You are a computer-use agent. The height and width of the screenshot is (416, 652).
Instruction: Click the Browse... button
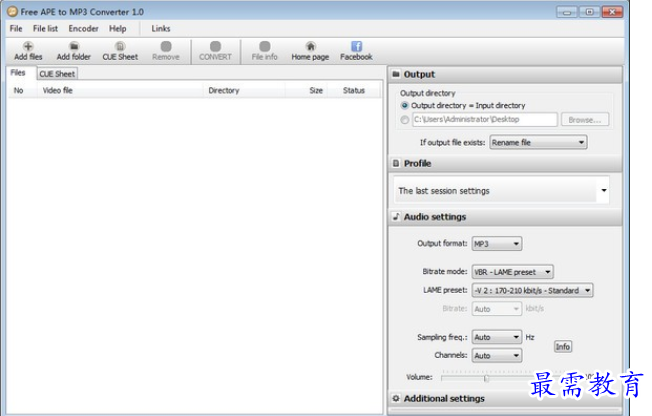point(585,120)
